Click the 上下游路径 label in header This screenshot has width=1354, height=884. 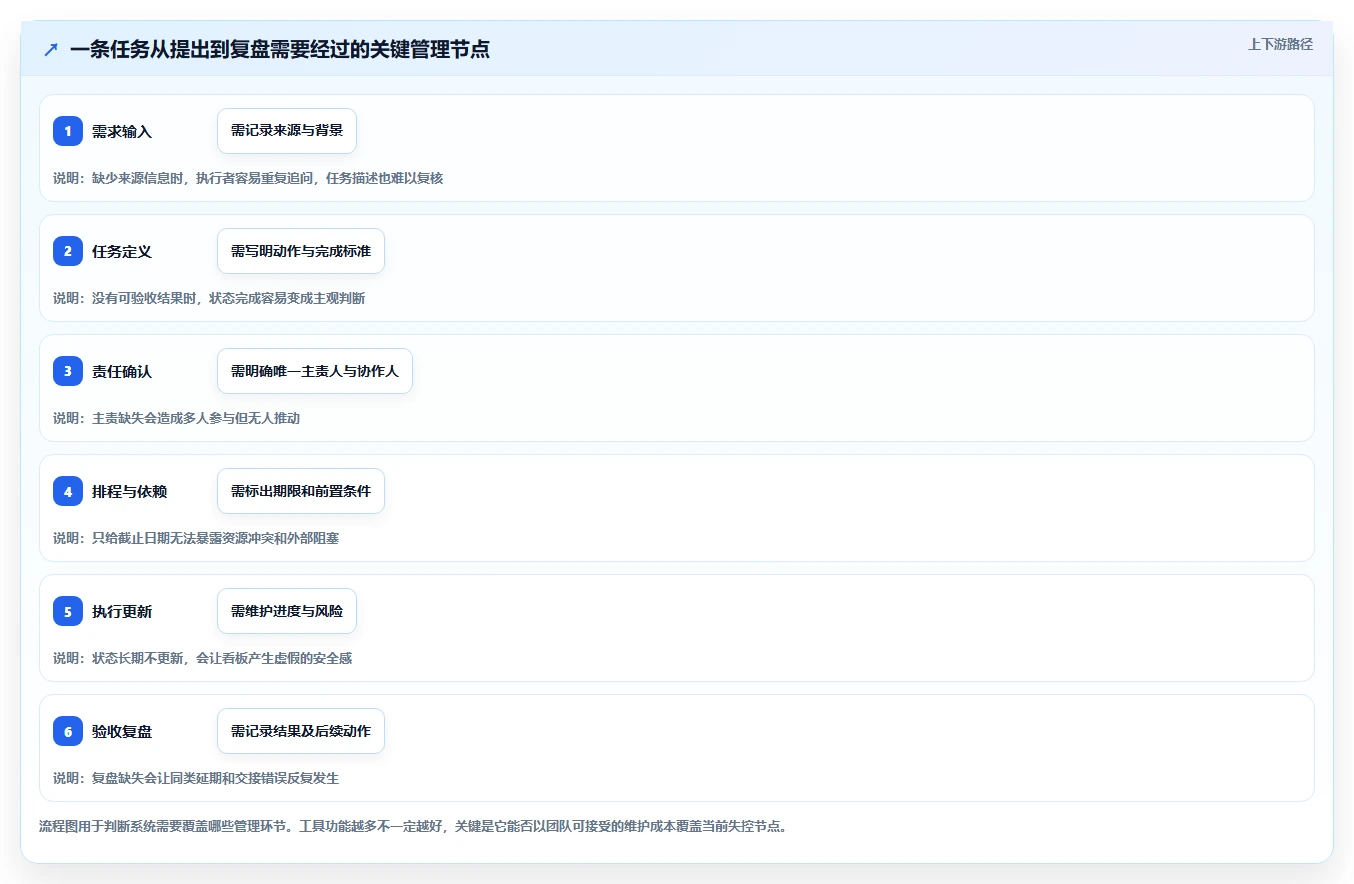point(1280,44)
